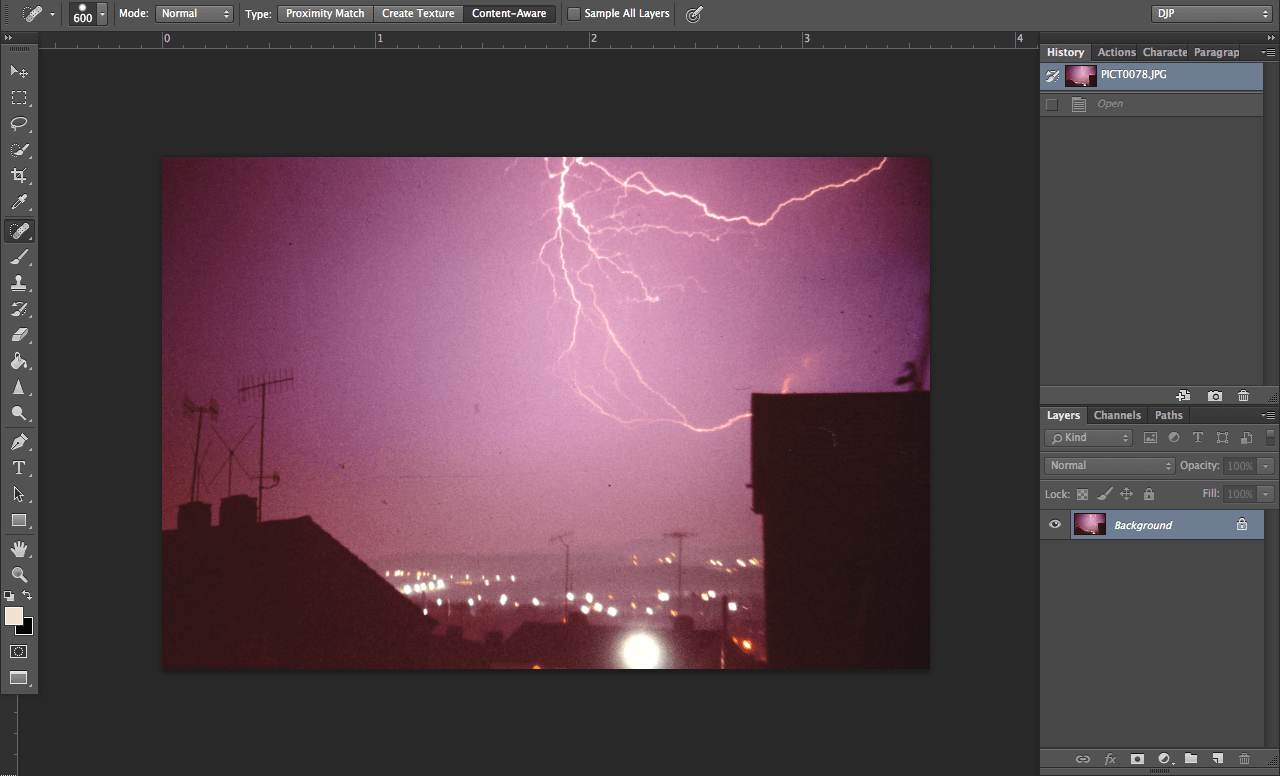
Task: Switch to the Channels tab
Action: 1117,414
